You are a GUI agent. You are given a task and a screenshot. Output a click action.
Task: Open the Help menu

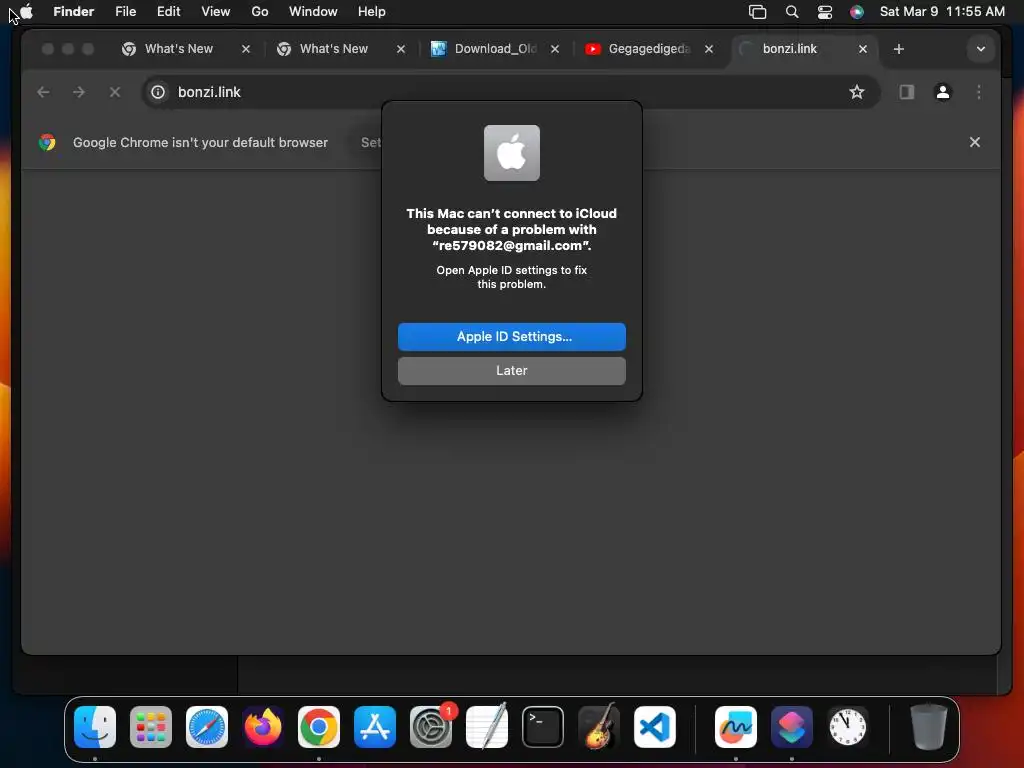coord(372,12)
